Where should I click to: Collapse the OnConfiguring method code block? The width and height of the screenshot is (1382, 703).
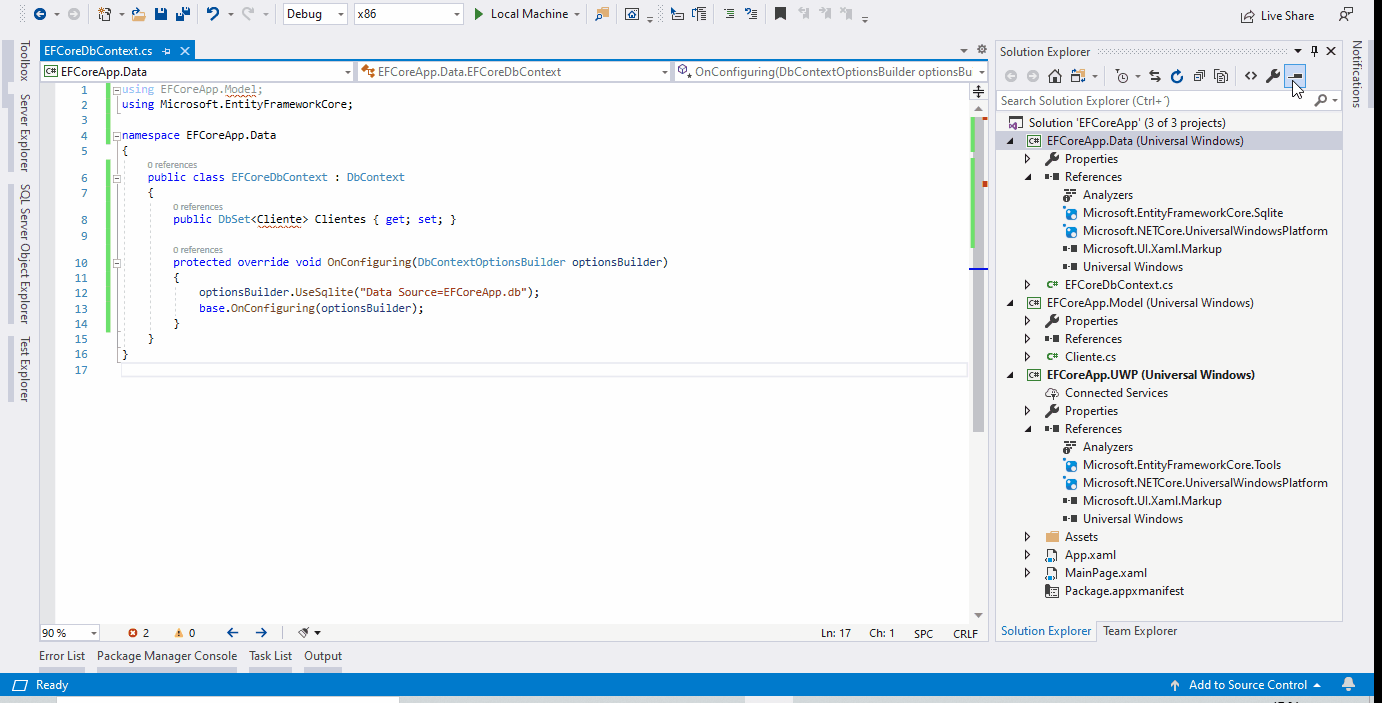116,263
